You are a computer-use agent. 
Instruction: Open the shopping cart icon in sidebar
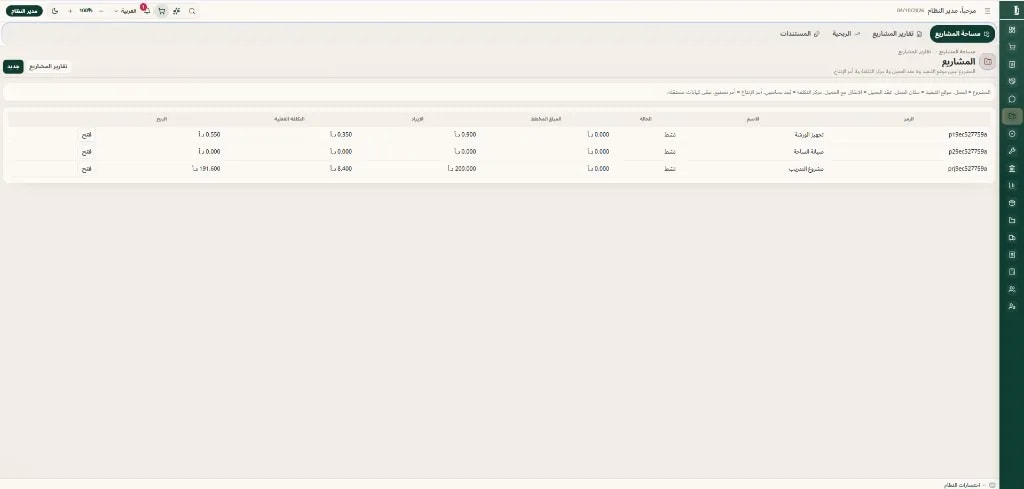point(1012,47)
